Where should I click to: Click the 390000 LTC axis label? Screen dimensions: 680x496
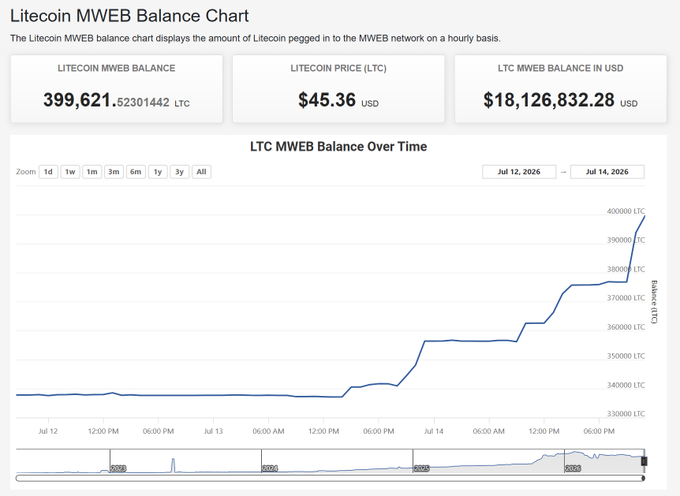pos(626,240)
